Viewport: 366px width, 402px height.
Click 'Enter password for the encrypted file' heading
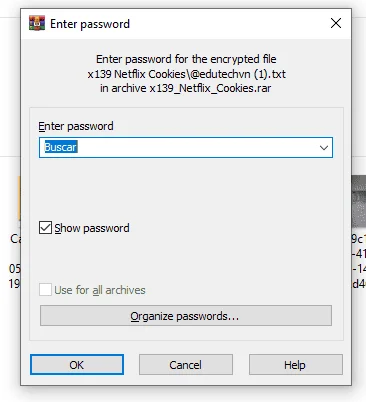[186, 59]
